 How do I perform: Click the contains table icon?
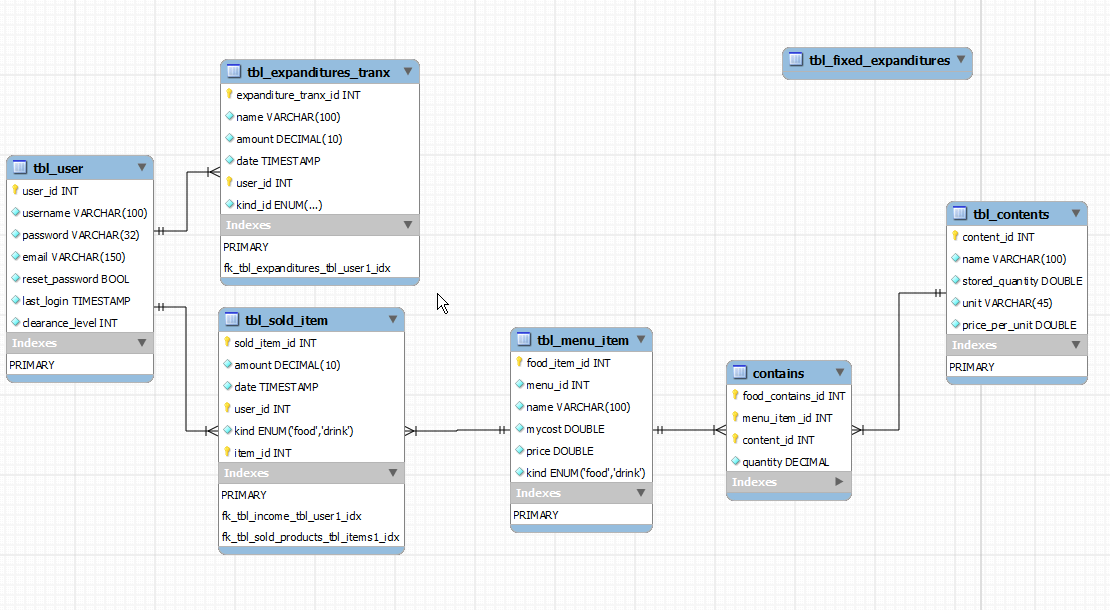coord(740,372)
